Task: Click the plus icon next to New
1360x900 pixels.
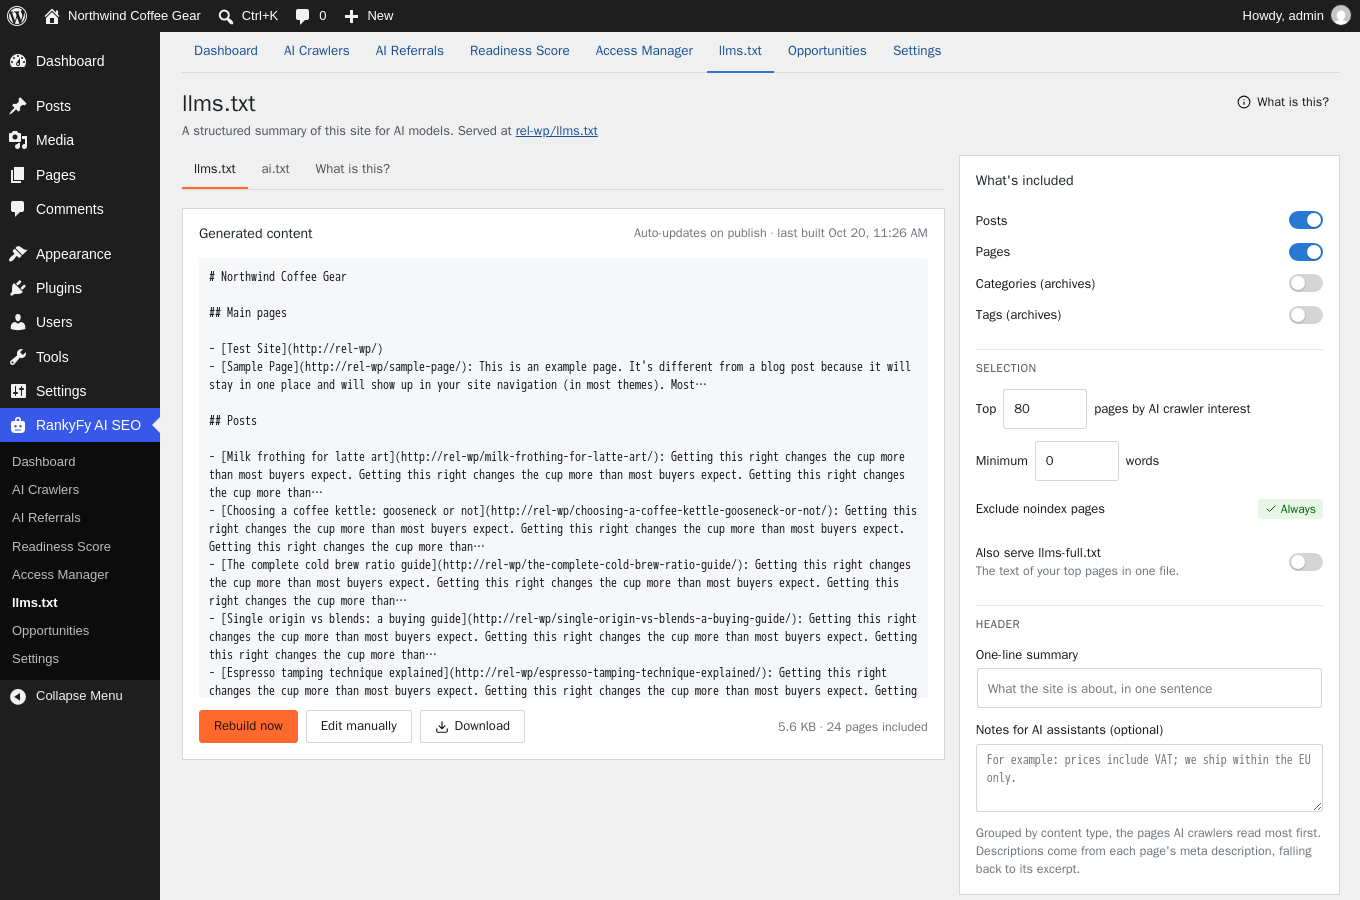Action: tap(351, 16)
